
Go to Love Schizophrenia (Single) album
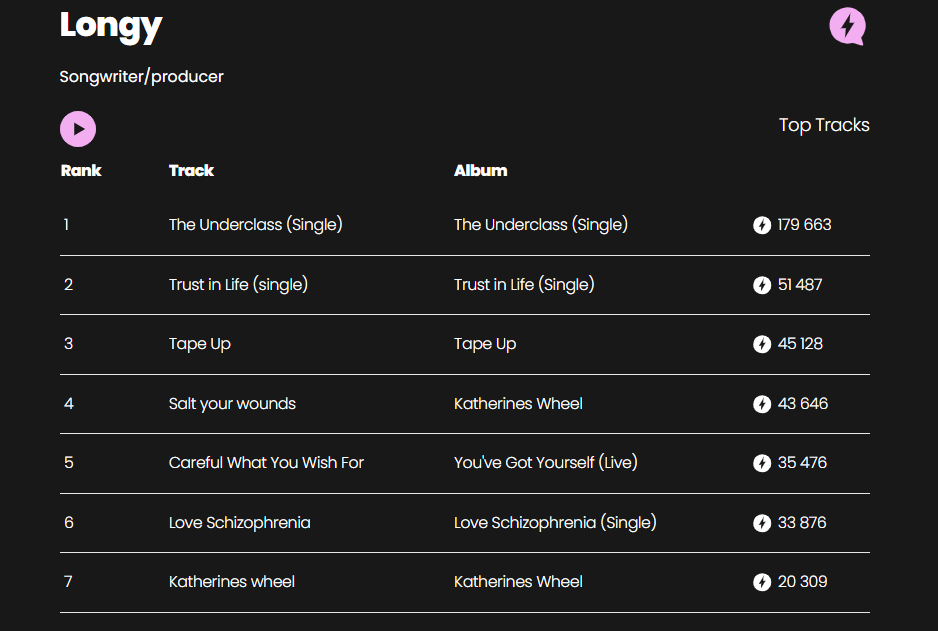click(555, 523)
